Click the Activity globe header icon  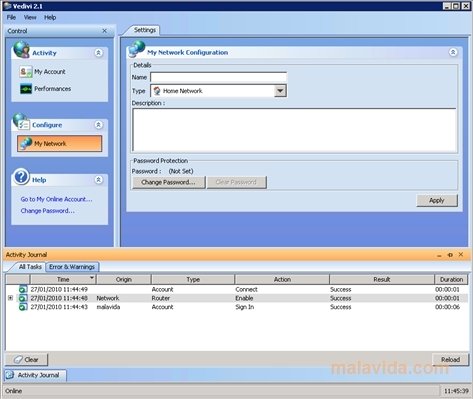coord(21,49)
